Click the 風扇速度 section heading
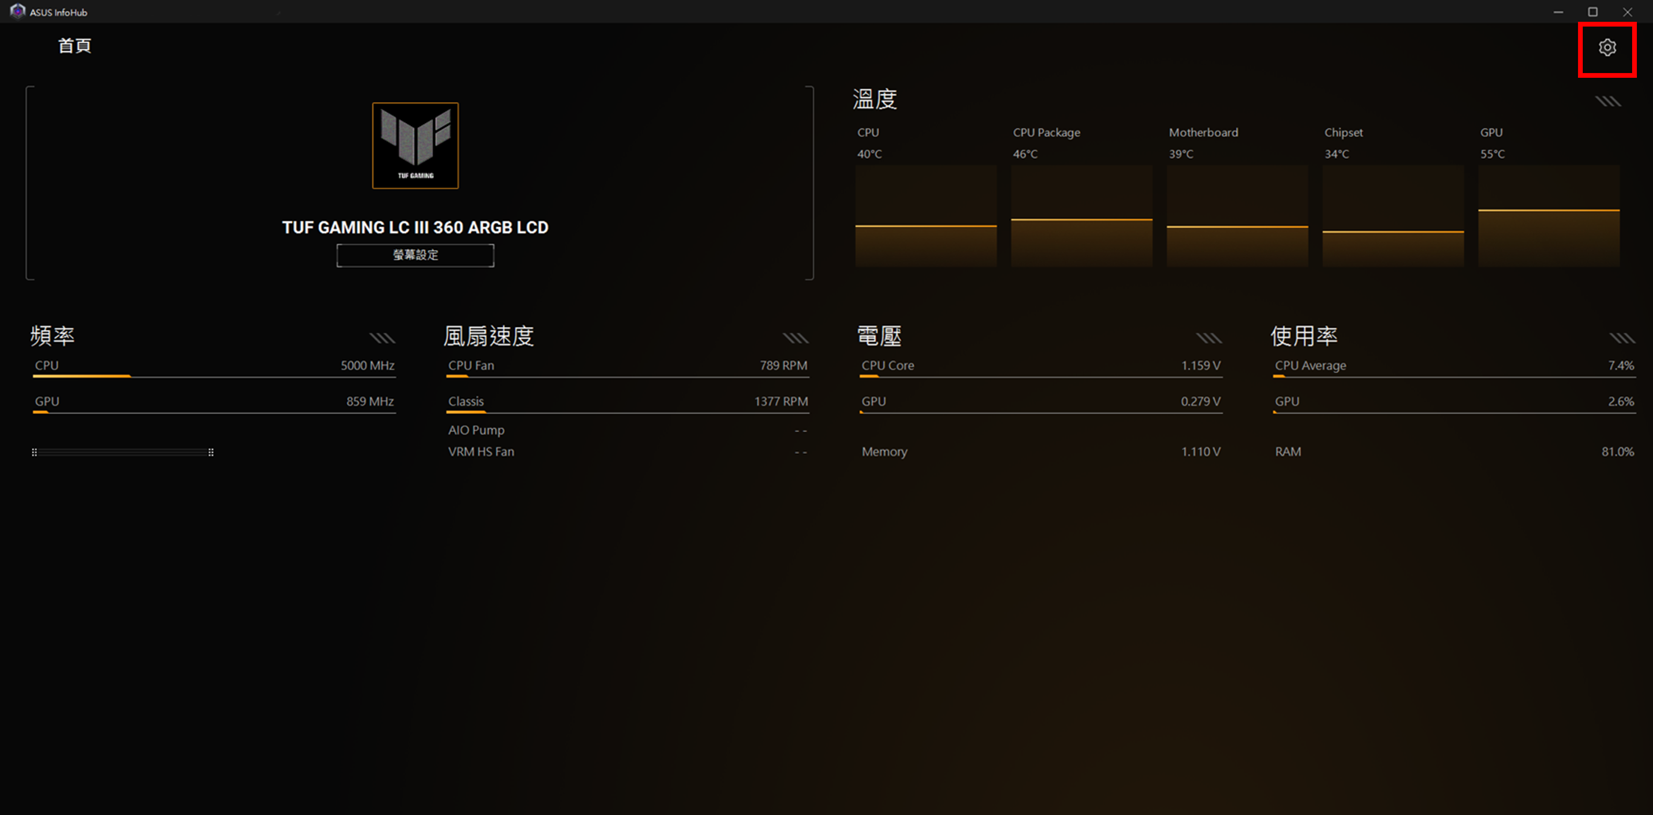1653x815 pixels. 489,336
